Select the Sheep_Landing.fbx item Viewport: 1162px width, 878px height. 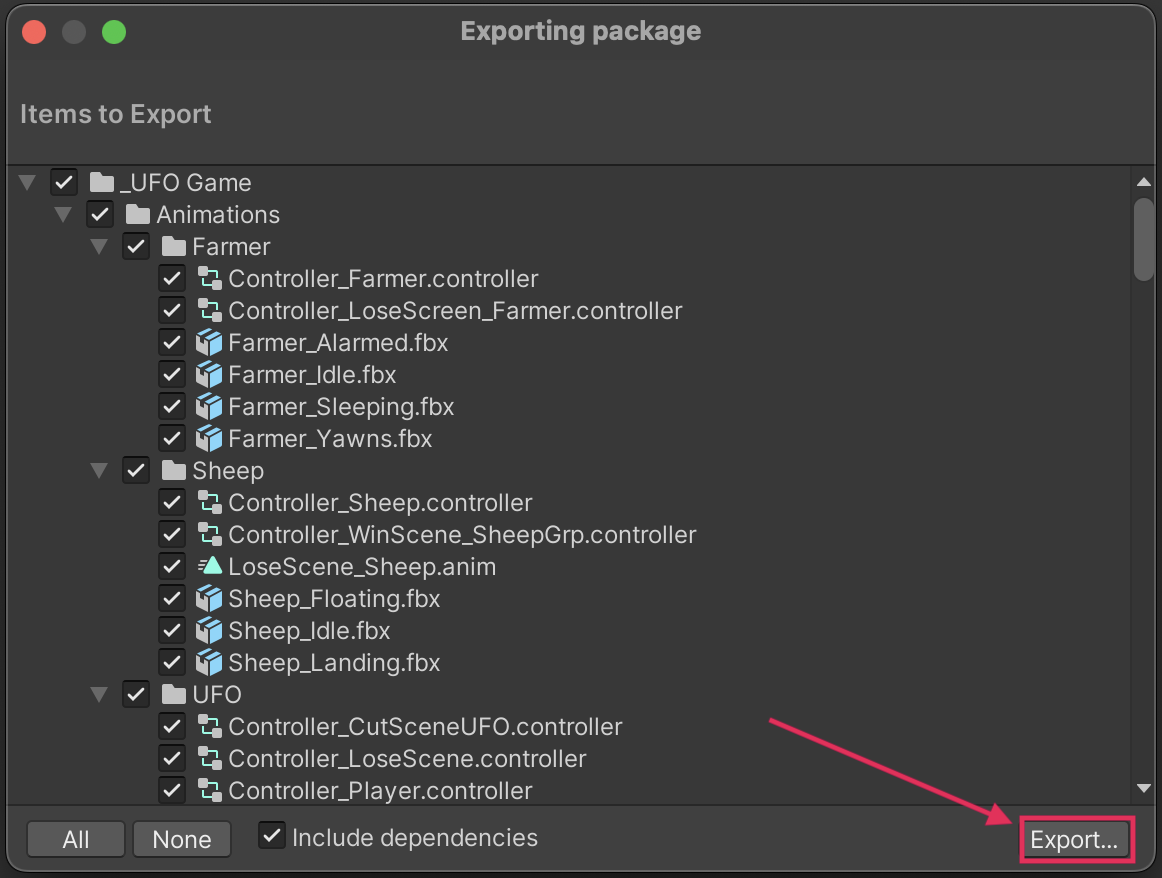click(x=334, y=663)
